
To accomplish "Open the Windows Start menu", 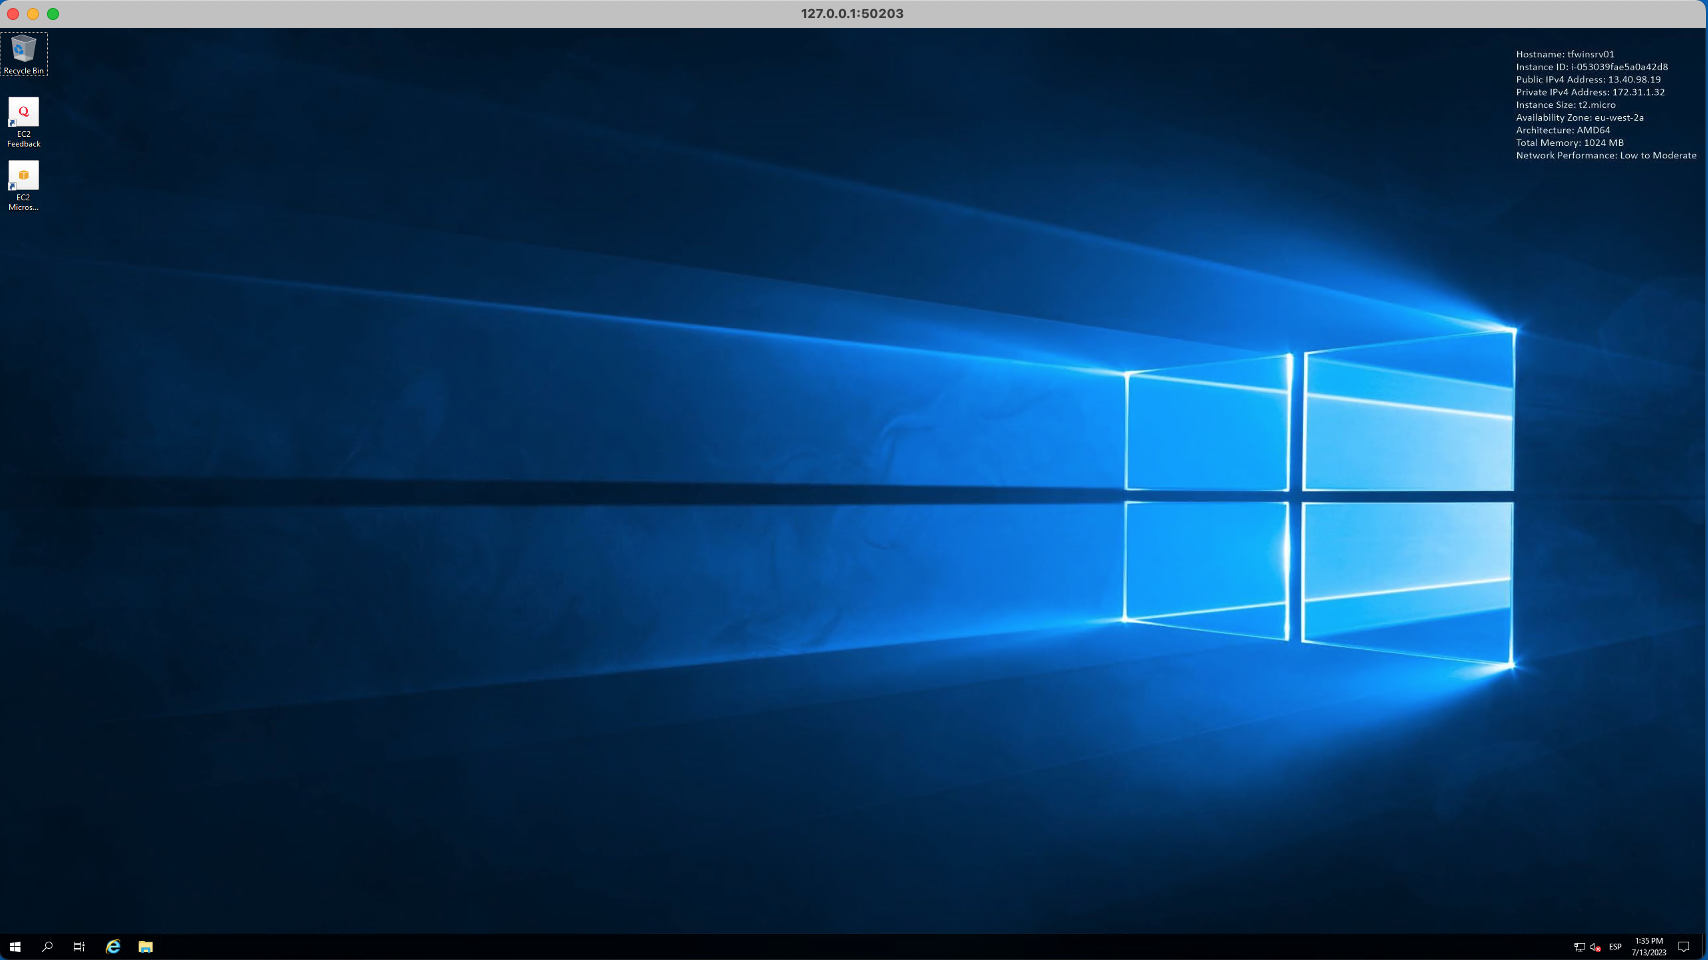I will 15,947.
